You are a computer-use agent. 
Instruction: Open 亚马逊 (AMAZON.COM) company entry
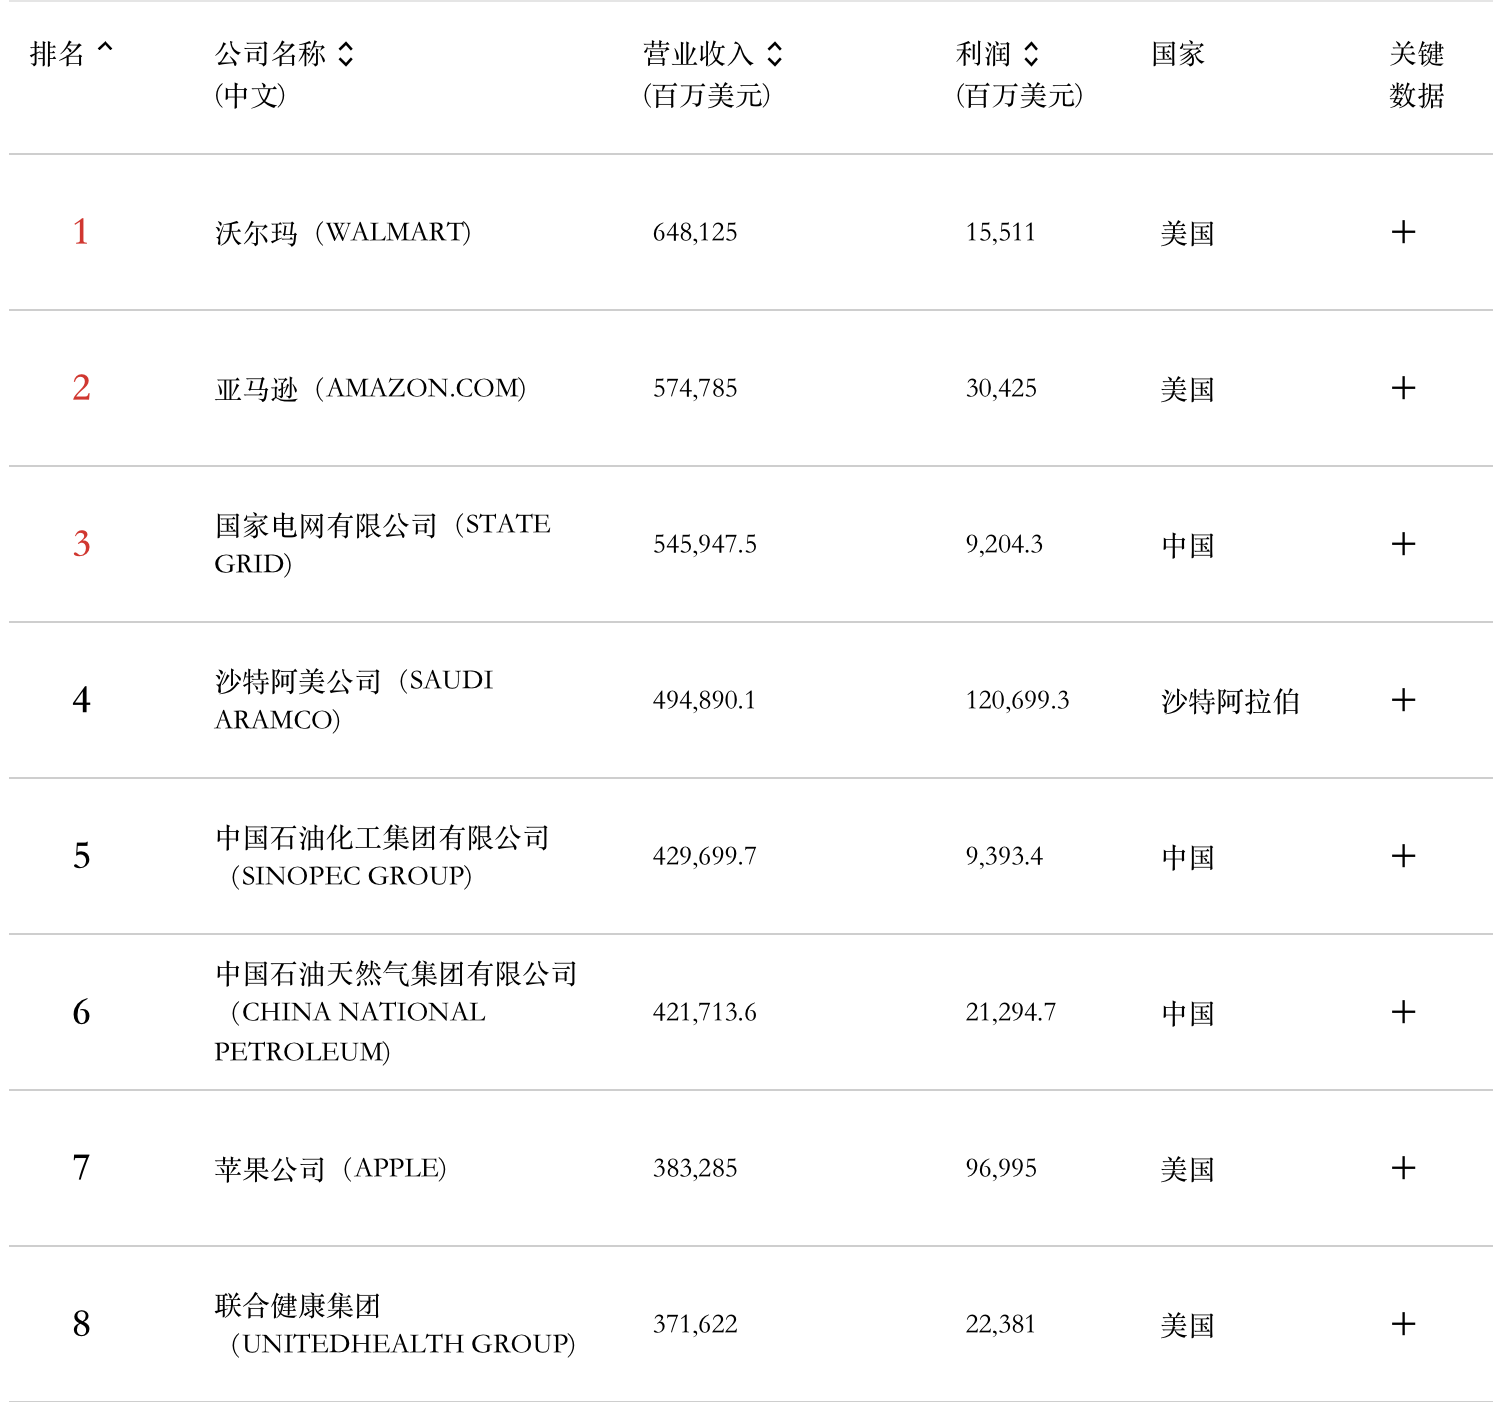(x=370, y=389)
